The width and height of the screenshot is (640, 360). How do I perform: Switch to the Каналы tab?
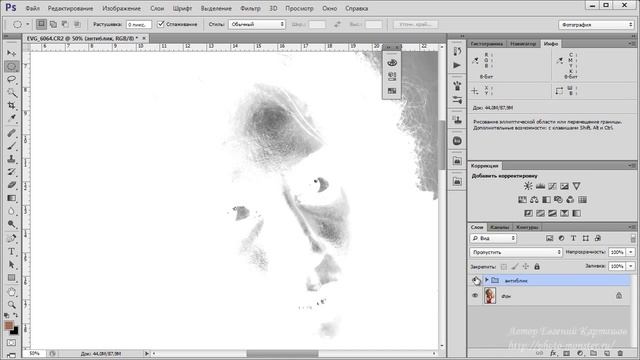point(500,227)
